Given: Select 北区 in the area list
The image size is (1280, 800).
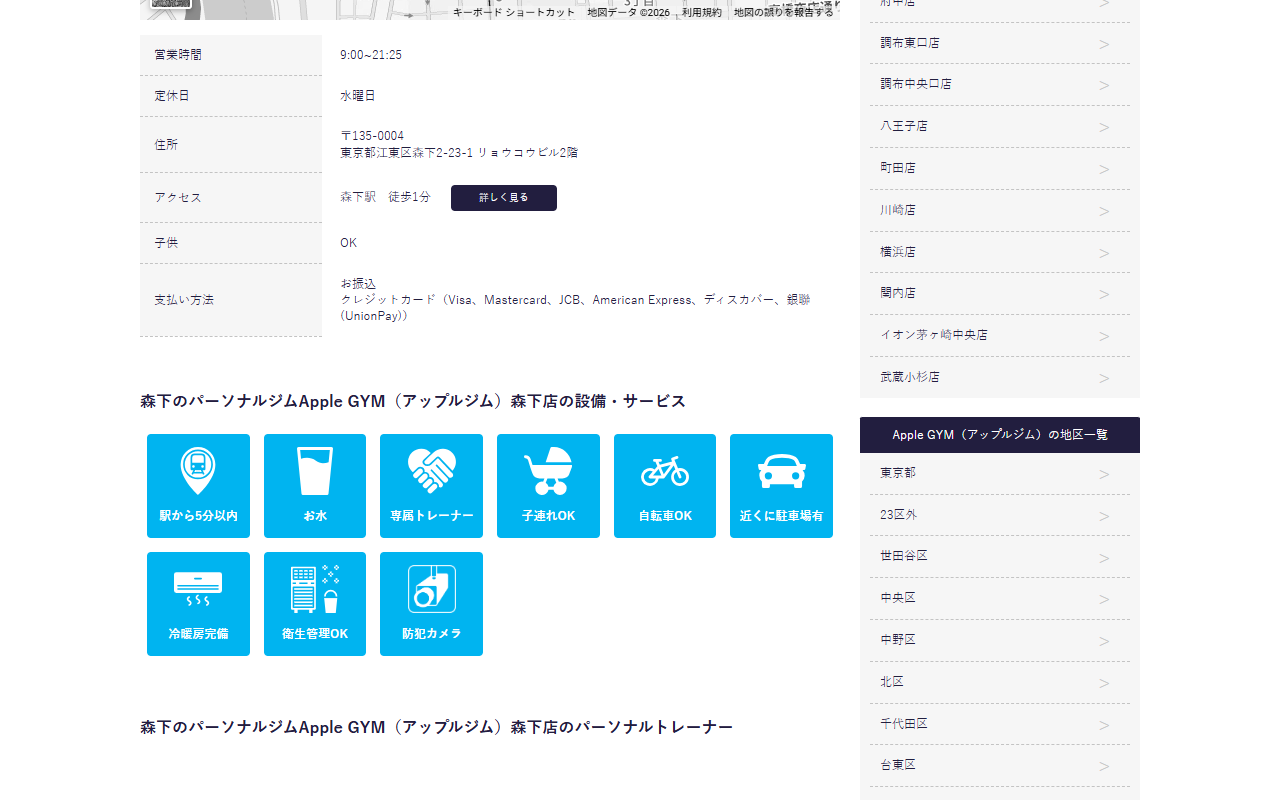Looking at the screenshot, I should pos(1000,682).
